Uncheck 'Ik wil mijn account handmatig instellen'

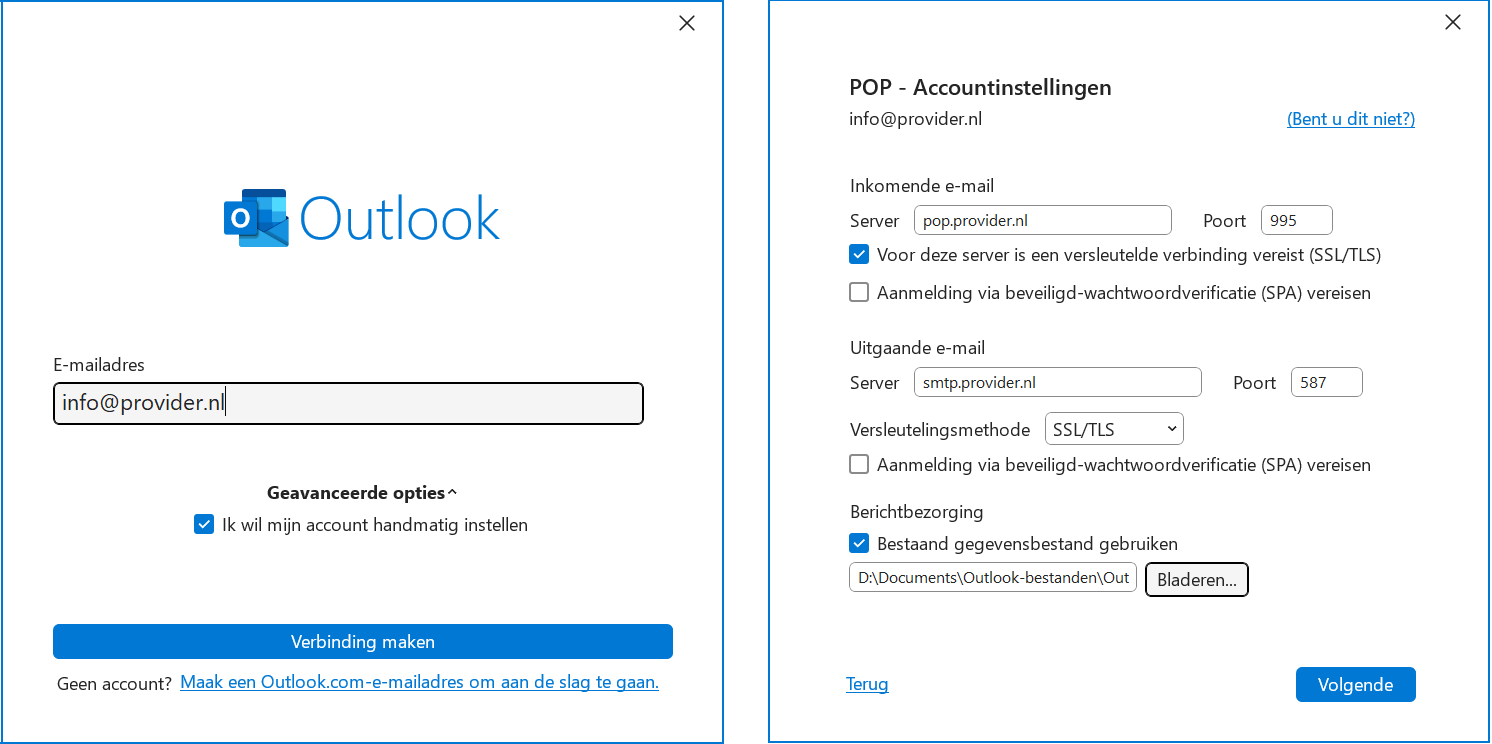[204, 524]
